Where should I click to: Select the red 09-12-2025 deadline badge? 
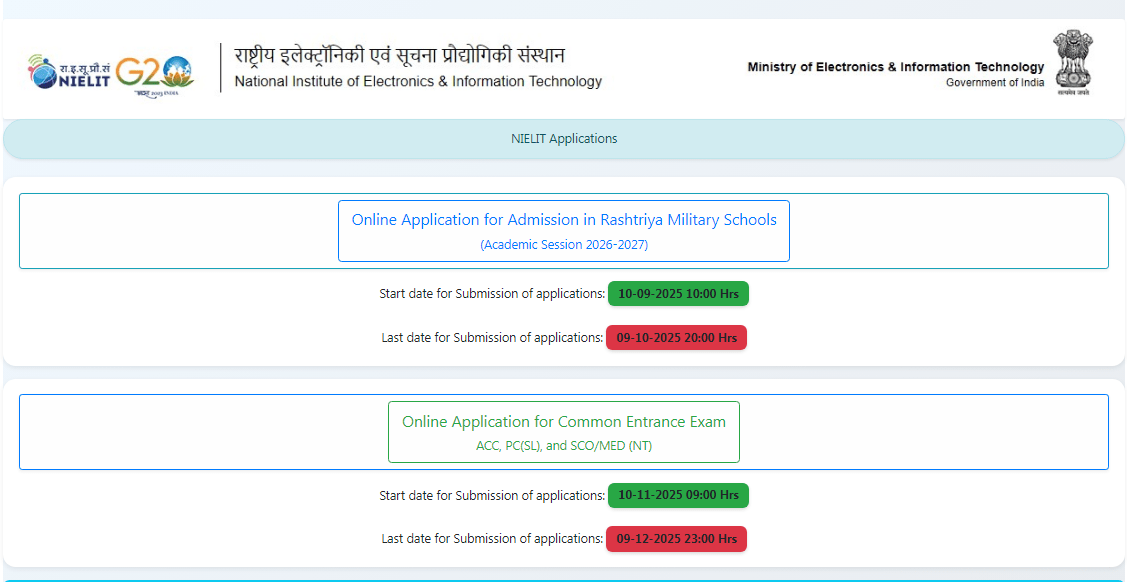point(676,539)
